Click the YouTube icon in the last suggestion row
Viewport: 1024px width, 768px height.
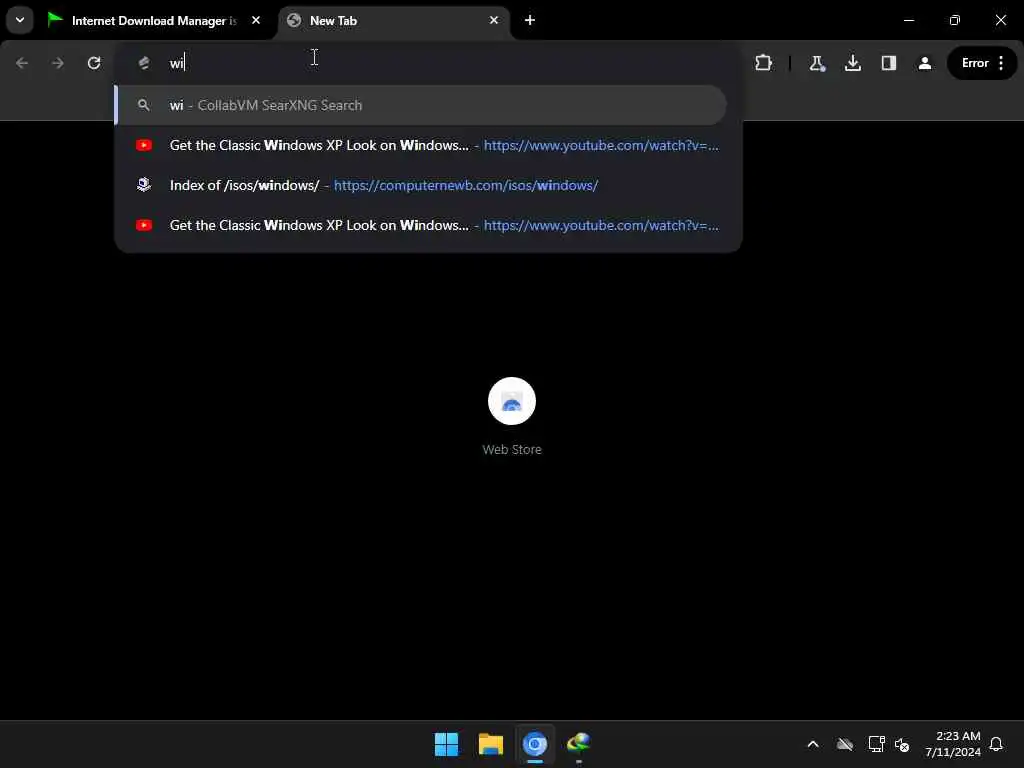click(144, 225)
